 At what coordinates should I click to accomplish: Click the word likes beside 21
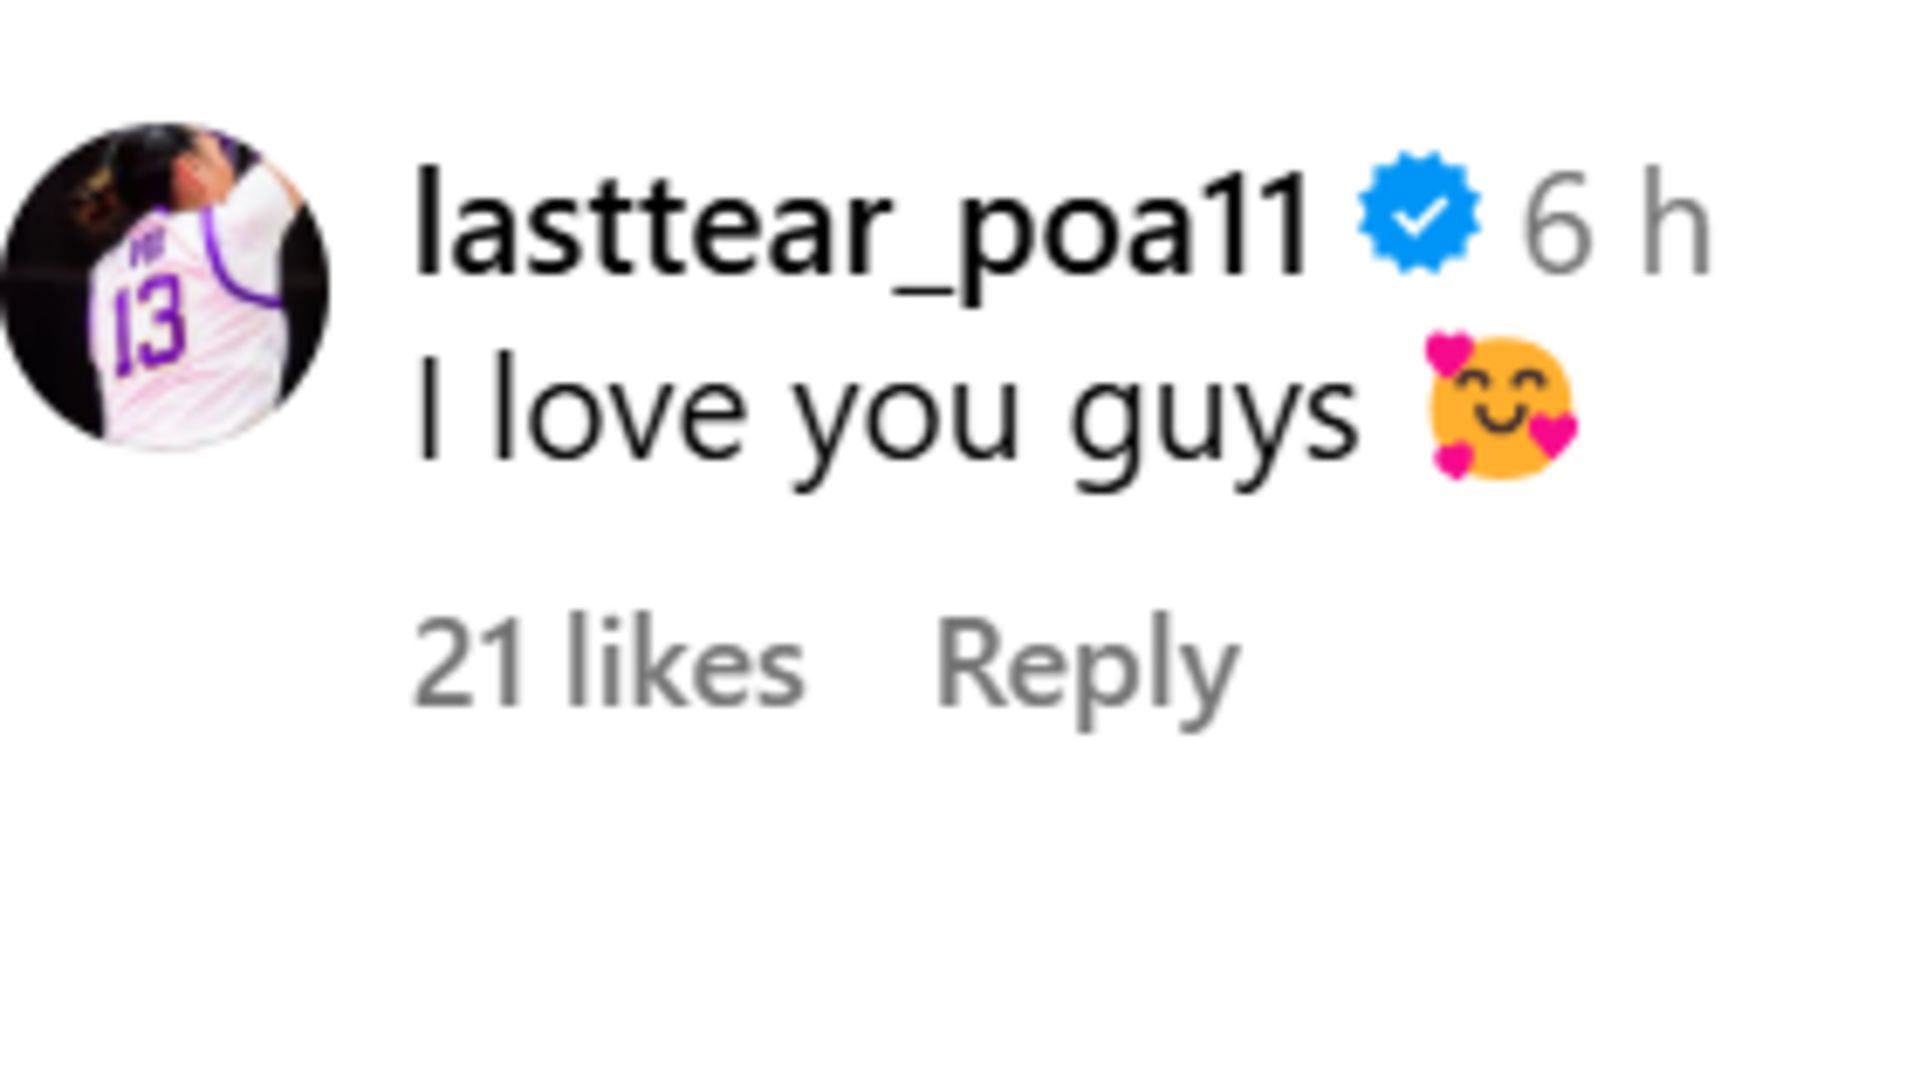pos(686,663)
